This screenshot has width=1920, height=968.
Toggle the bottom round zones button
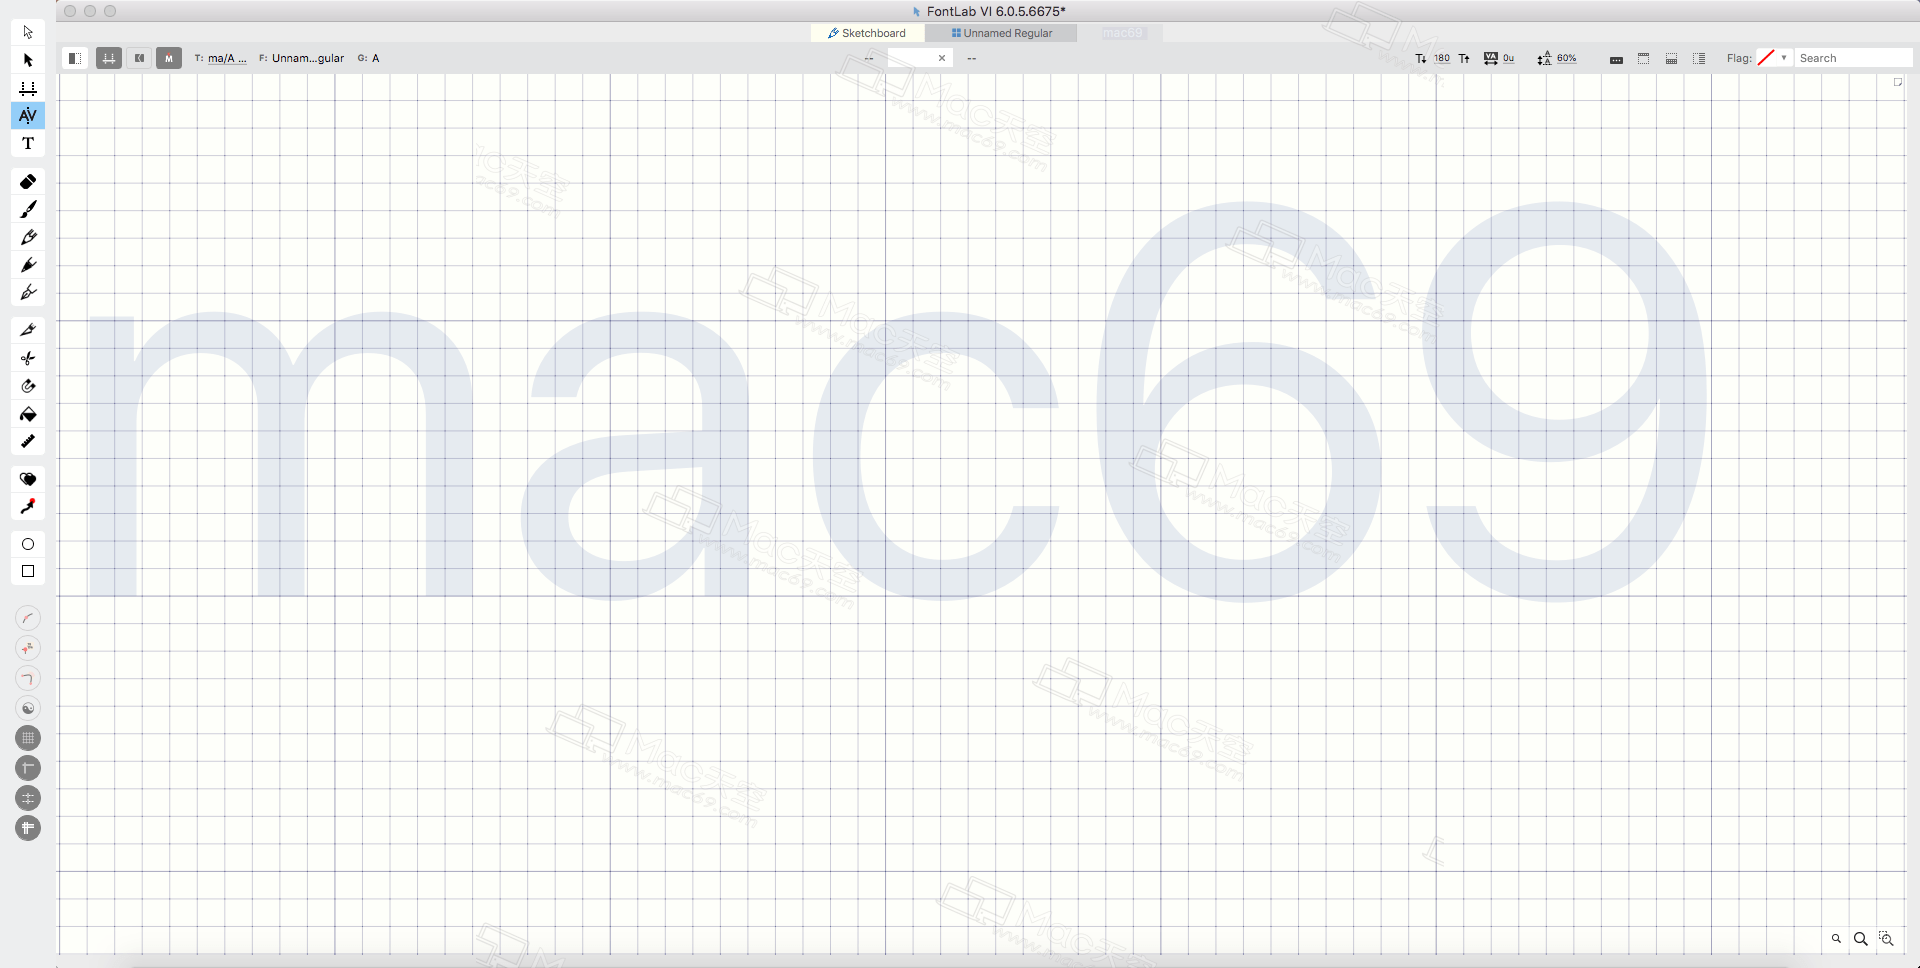point(28,828)
